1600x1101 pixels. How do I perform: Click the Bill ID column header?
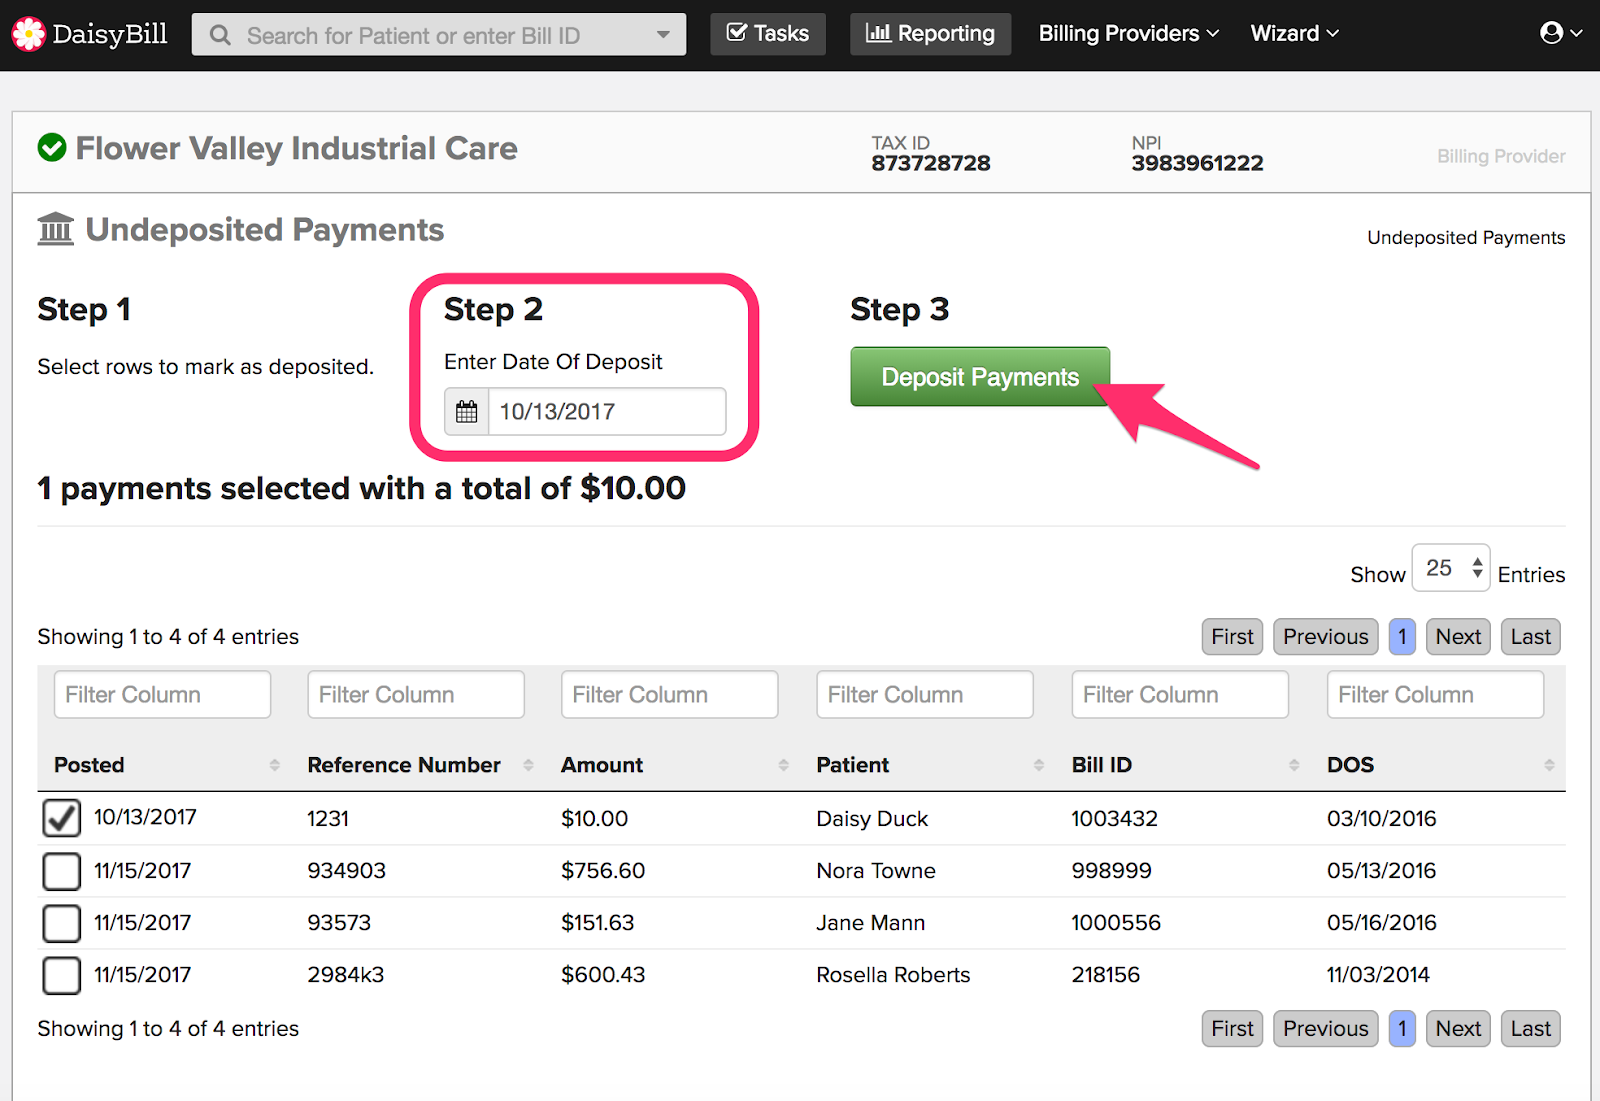pos(1102,765)
